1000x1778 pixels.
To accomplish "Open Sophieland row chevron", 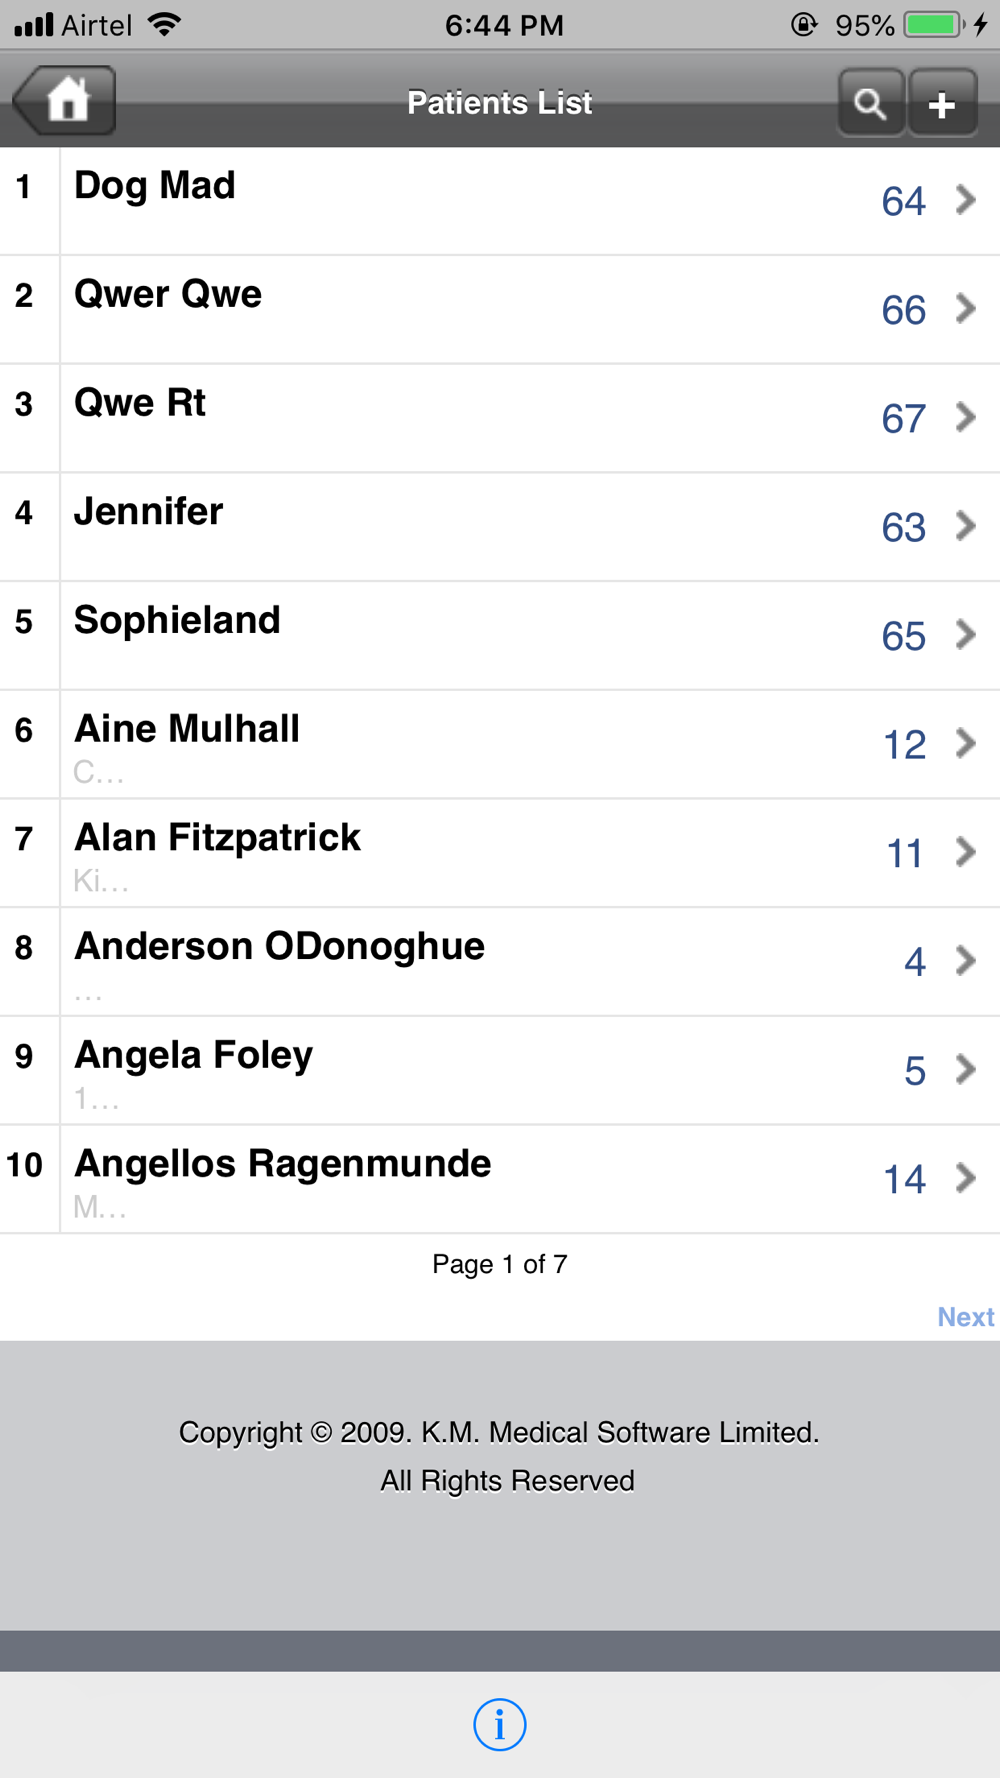I will 965,635.
